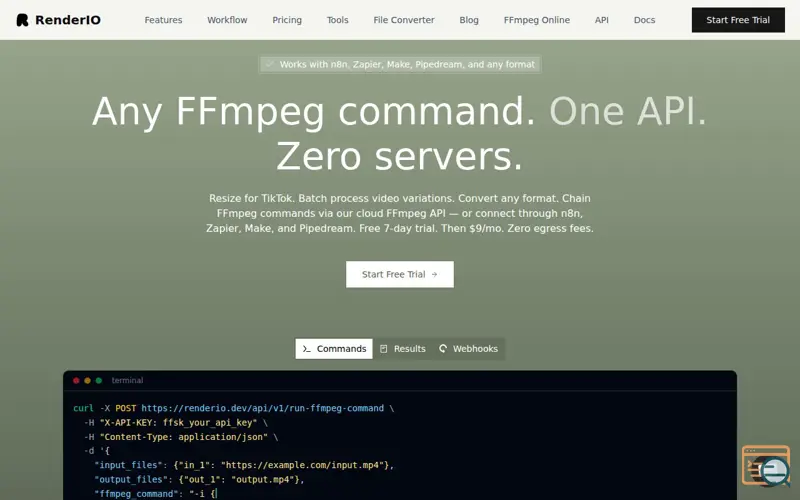Click the "output_files" code line
Image resolution: width=800 pixels, height=500 pixels.
[x=199, y=480]
